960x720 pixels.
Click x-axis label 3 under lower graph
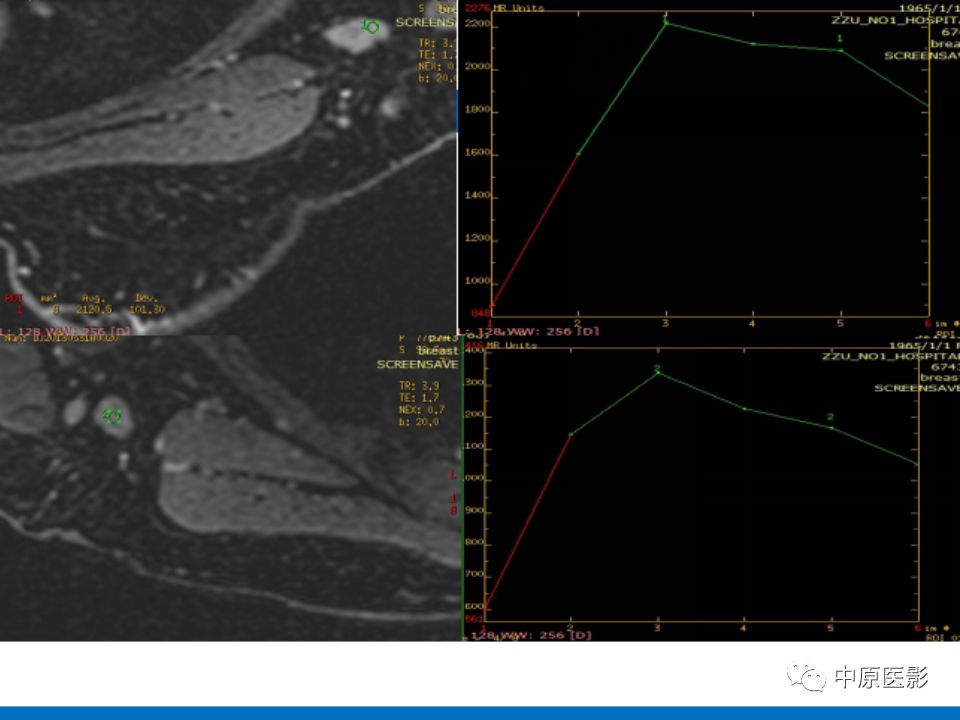pyautogui.click(x=658, y=628)
